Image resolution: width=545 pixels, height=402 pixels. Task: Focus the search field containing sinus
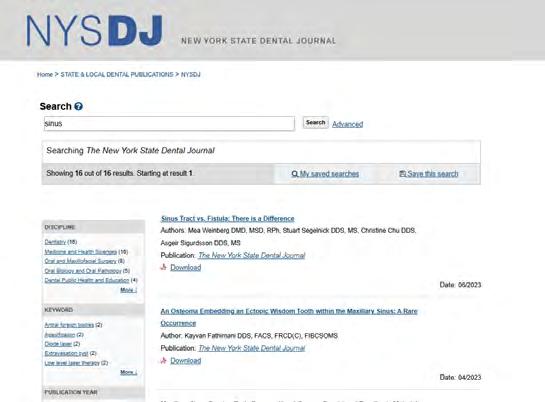169,124
